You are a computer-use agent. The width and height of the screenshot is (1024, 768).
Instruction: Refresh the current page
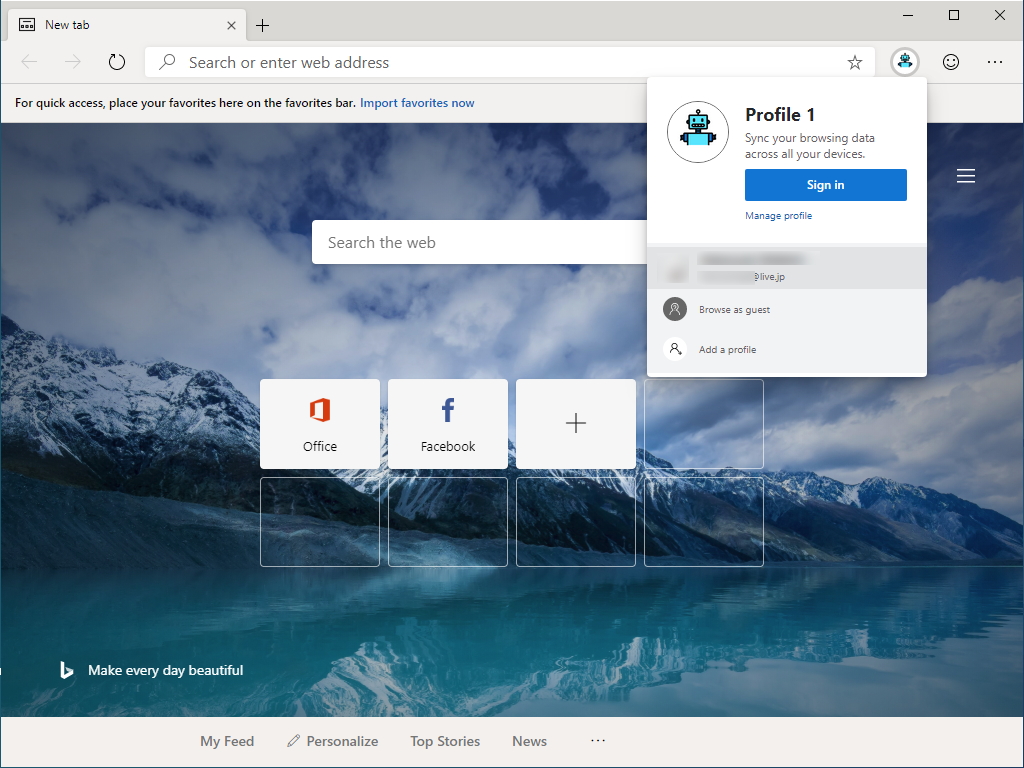116,61
